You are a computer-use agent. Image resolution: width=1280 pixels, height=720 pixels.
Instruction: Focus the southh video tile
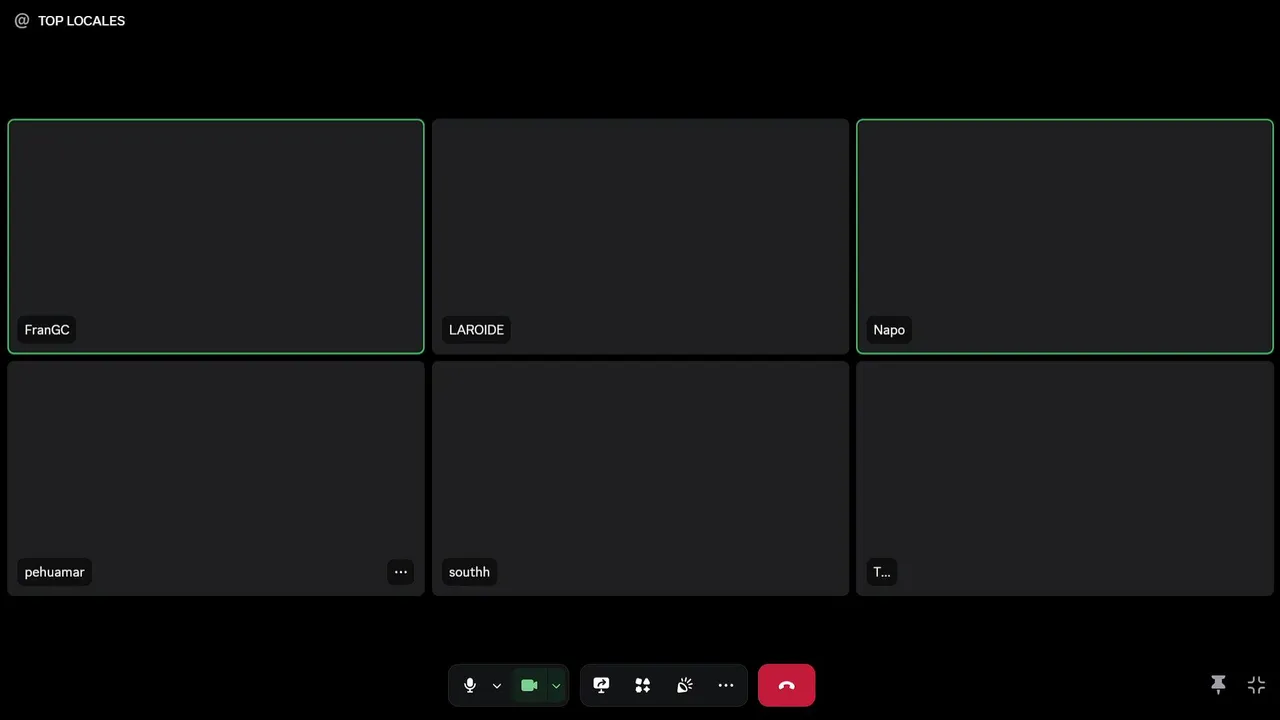click(x=640, y=479)
